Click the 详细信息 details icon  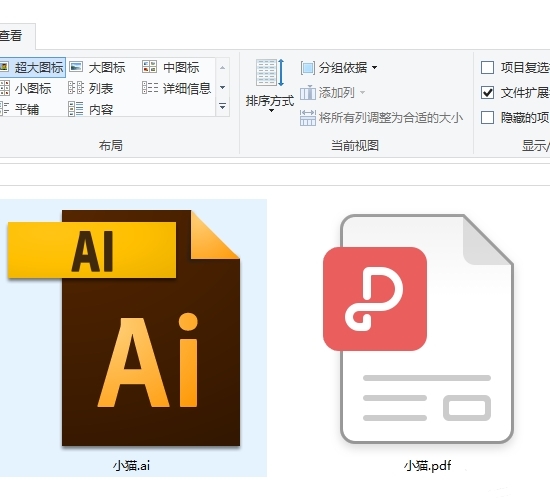[x=150, y=88]
